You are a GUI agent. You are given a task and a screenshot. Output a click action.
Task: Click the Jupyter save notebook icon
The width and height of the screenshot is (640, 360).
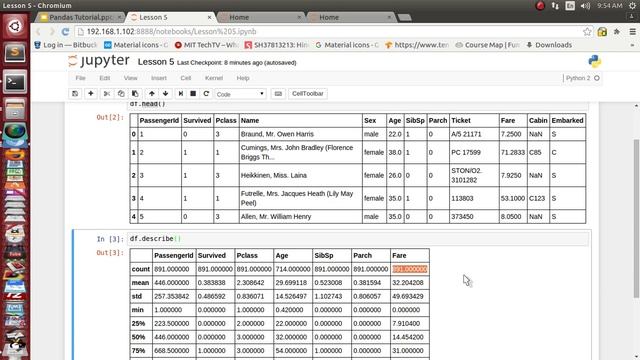75,93
